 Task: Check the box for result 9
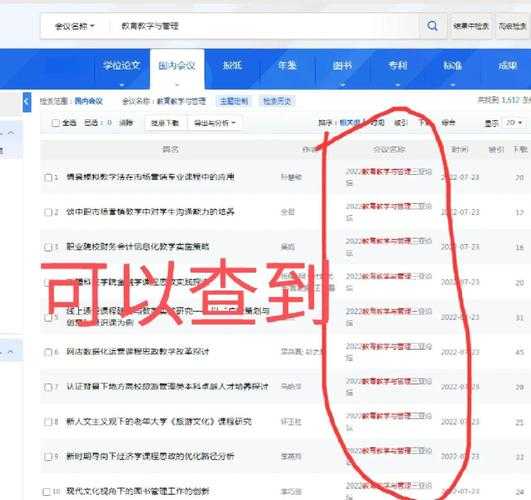(x=48, y=457)
